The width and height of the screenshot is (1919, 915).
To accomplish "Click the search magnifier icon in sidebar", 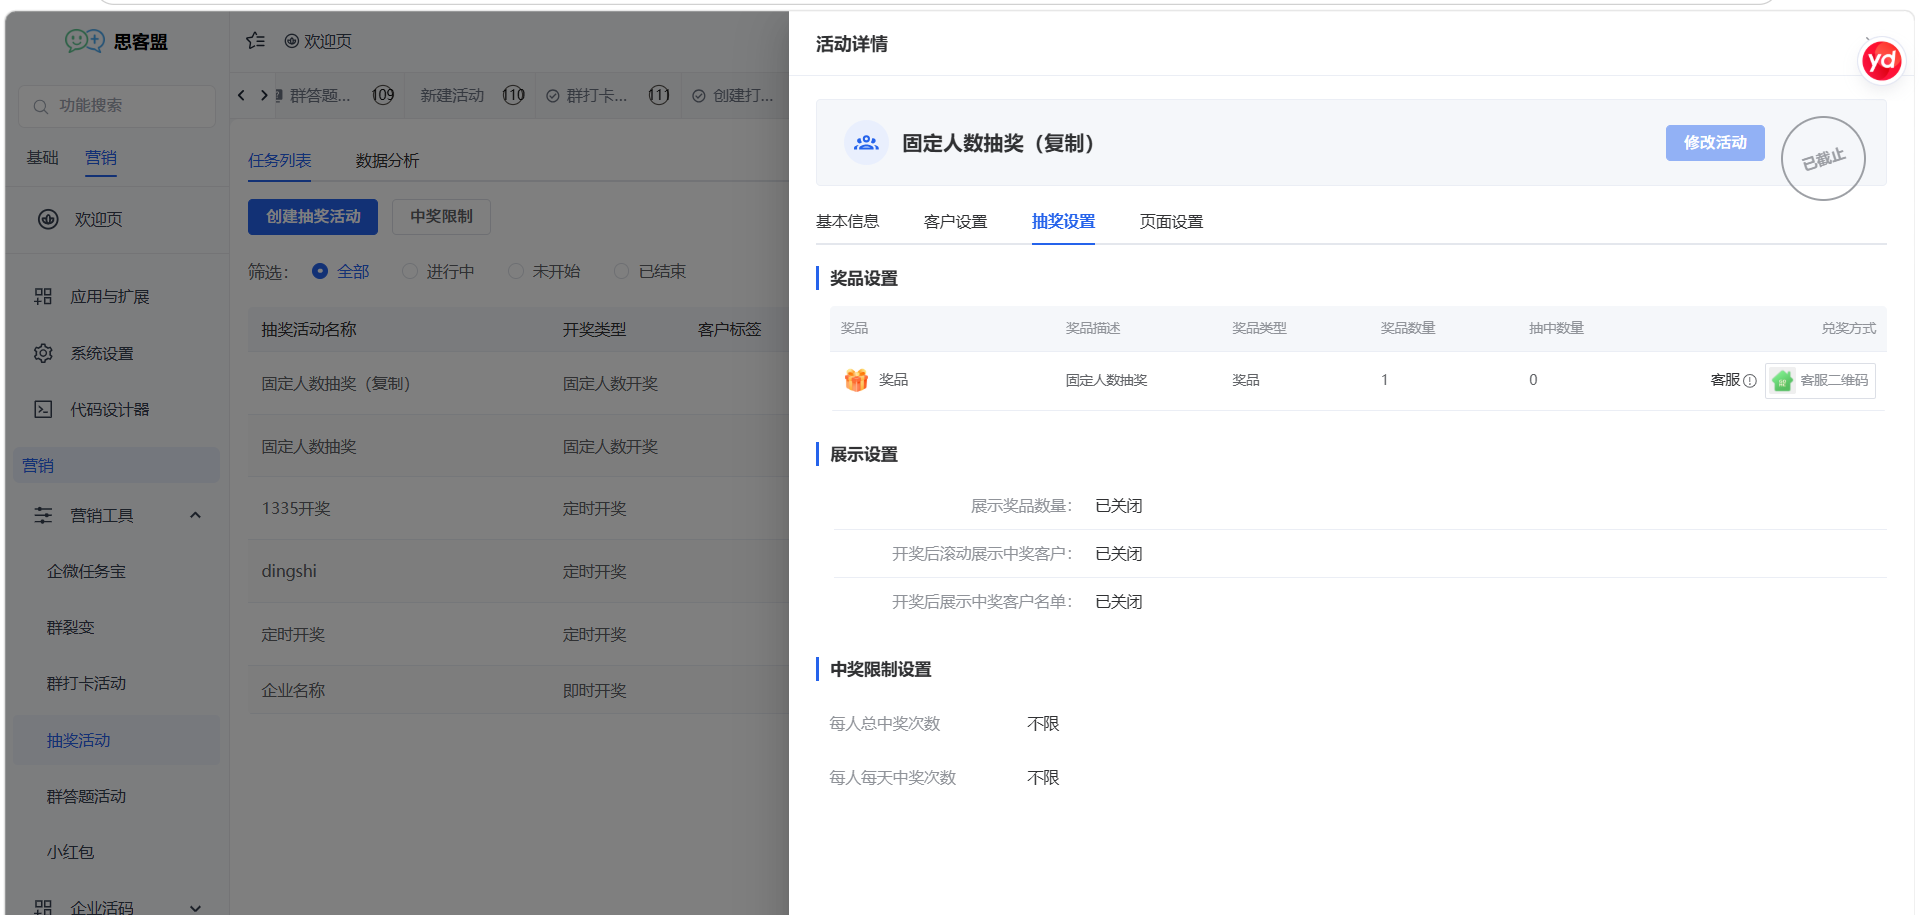I will pyautogui.click(x=41, y=106).
